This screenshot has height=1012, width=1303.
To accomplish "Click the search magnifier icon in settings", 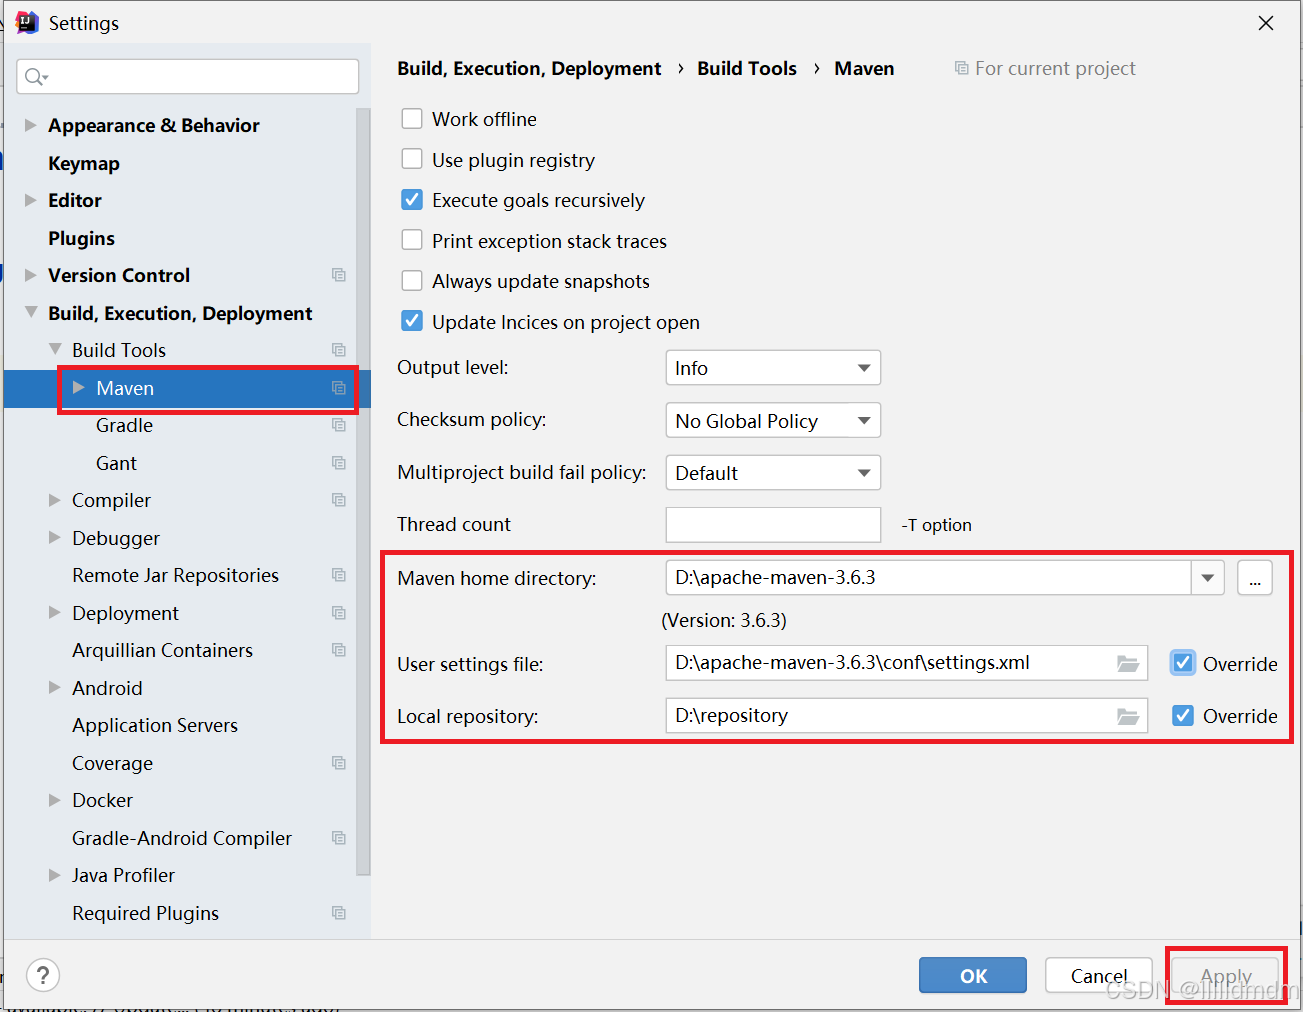I will tap(35, 77).
